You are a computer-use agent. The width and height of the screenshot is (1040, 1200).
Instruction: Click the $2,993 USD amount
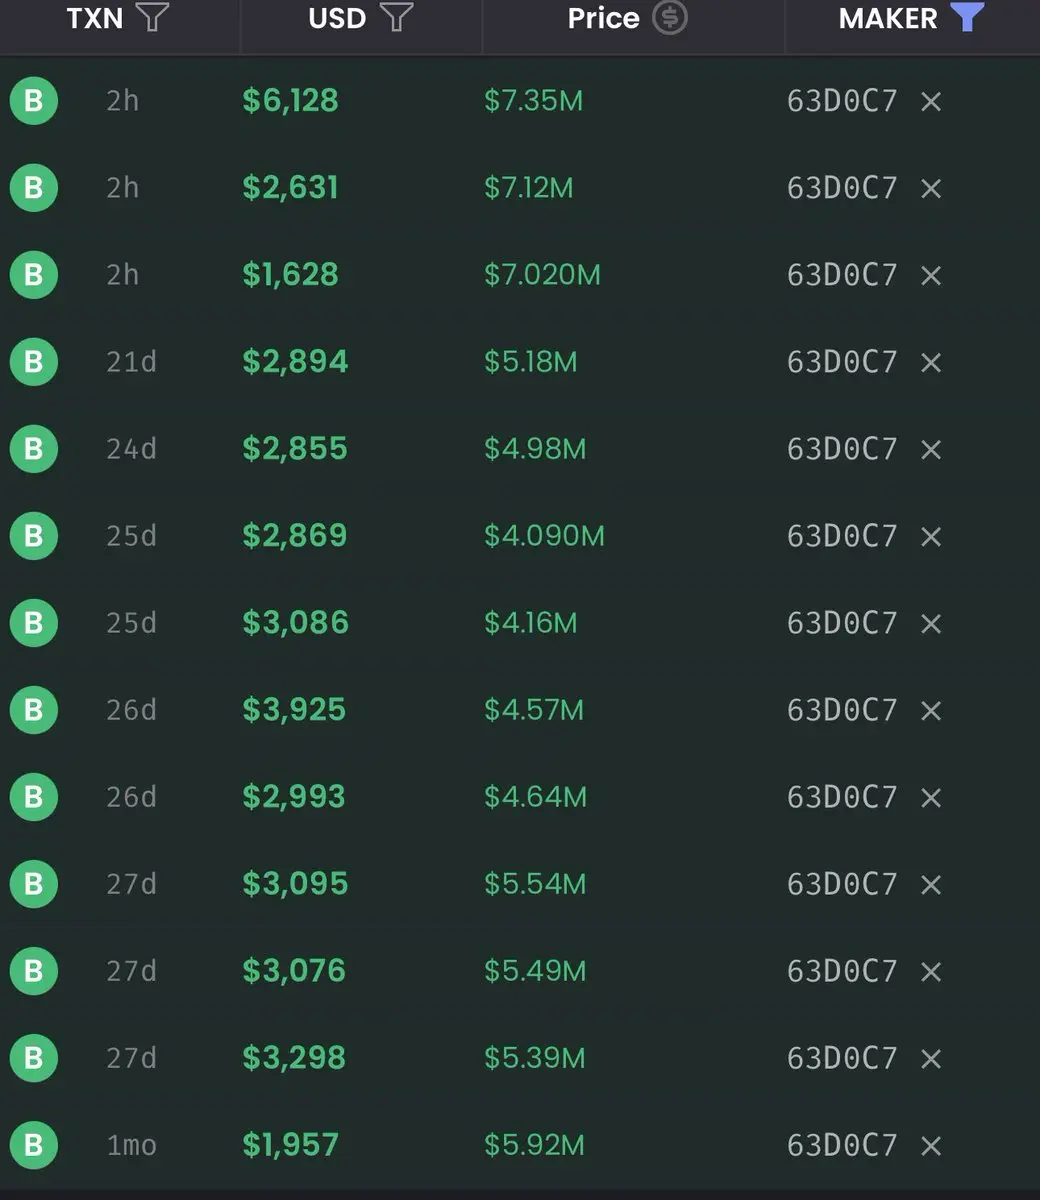coord(294,797)
